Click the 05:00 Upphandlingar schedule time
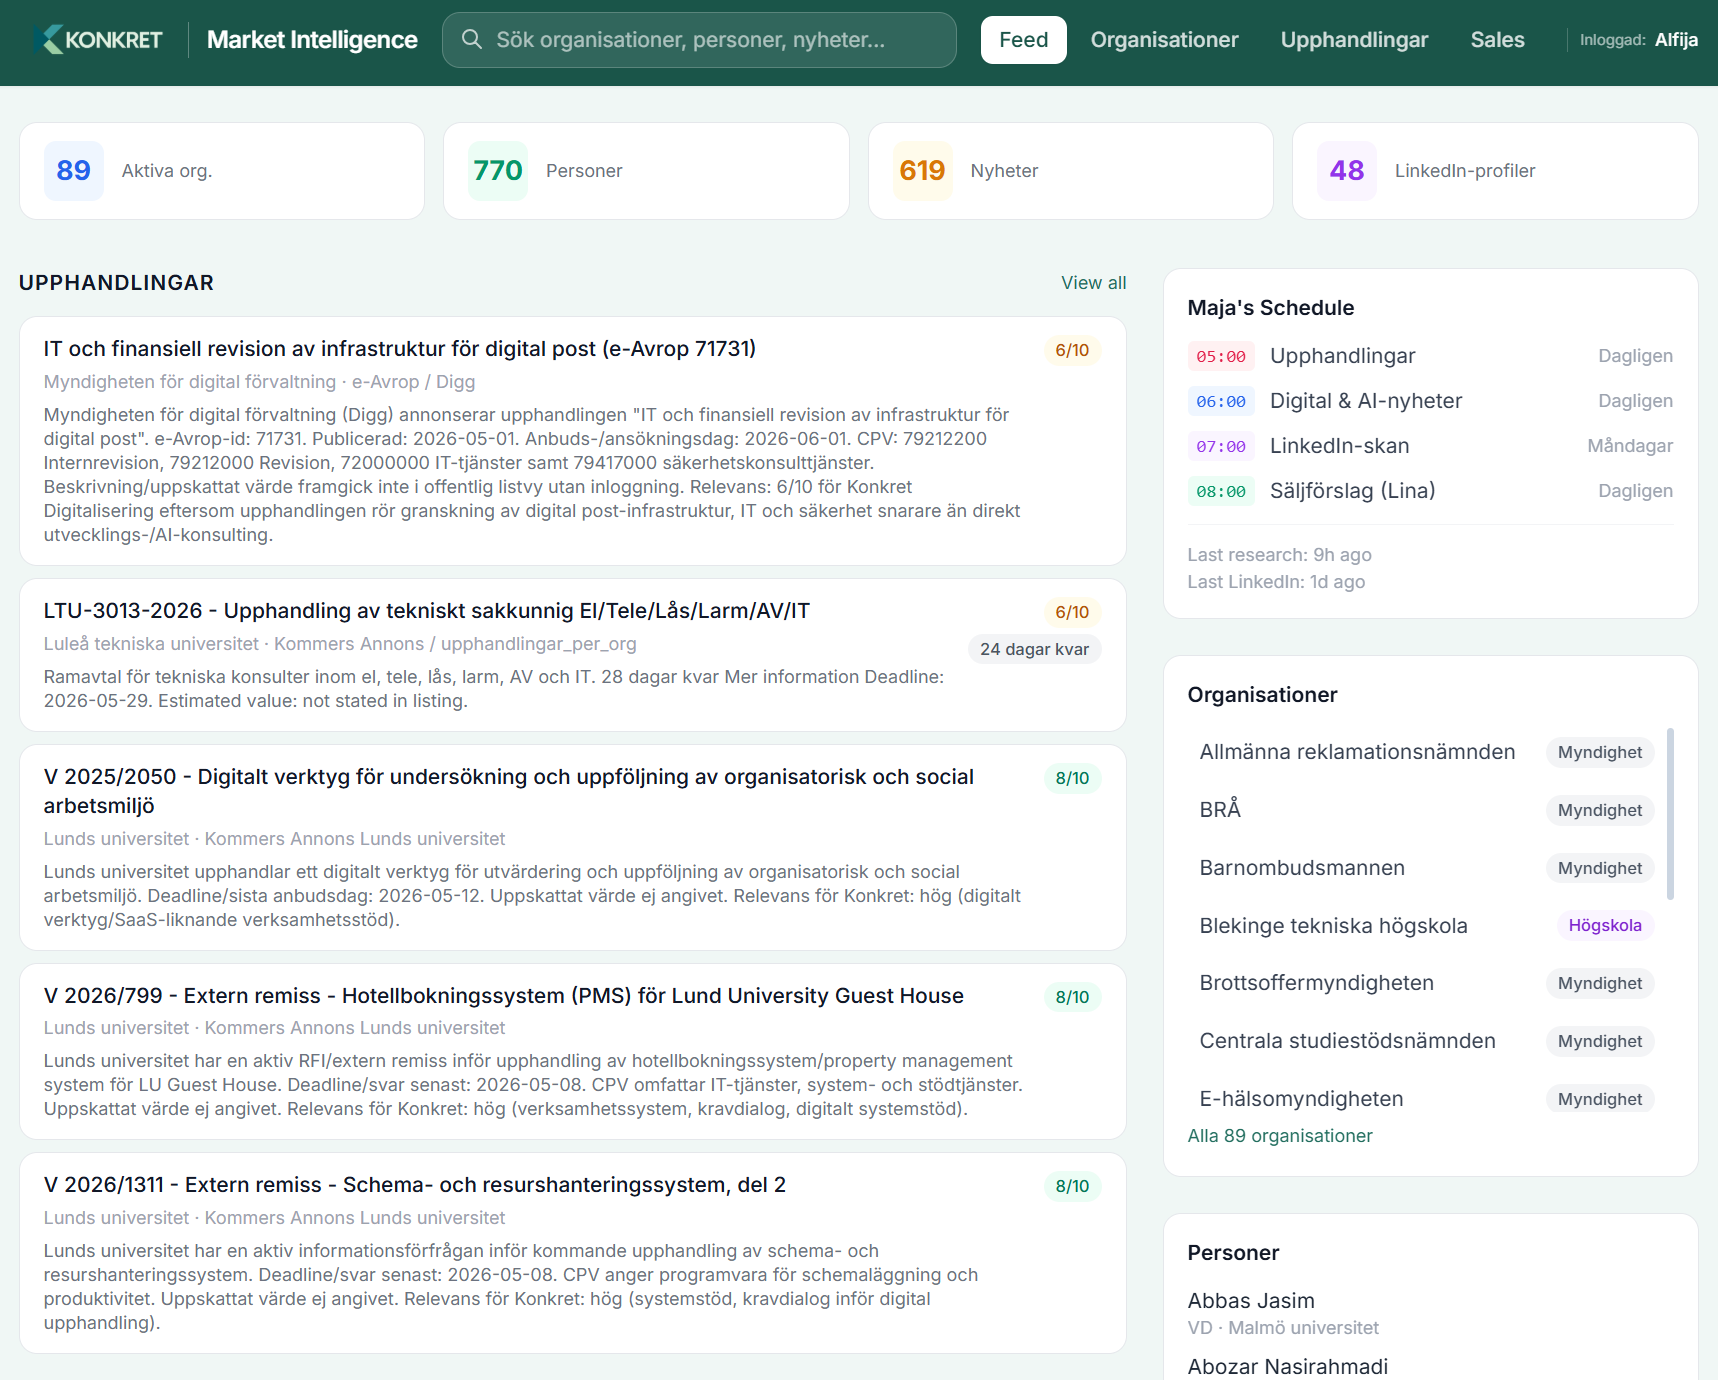1718x1380 pixels. click(1221, 356)
